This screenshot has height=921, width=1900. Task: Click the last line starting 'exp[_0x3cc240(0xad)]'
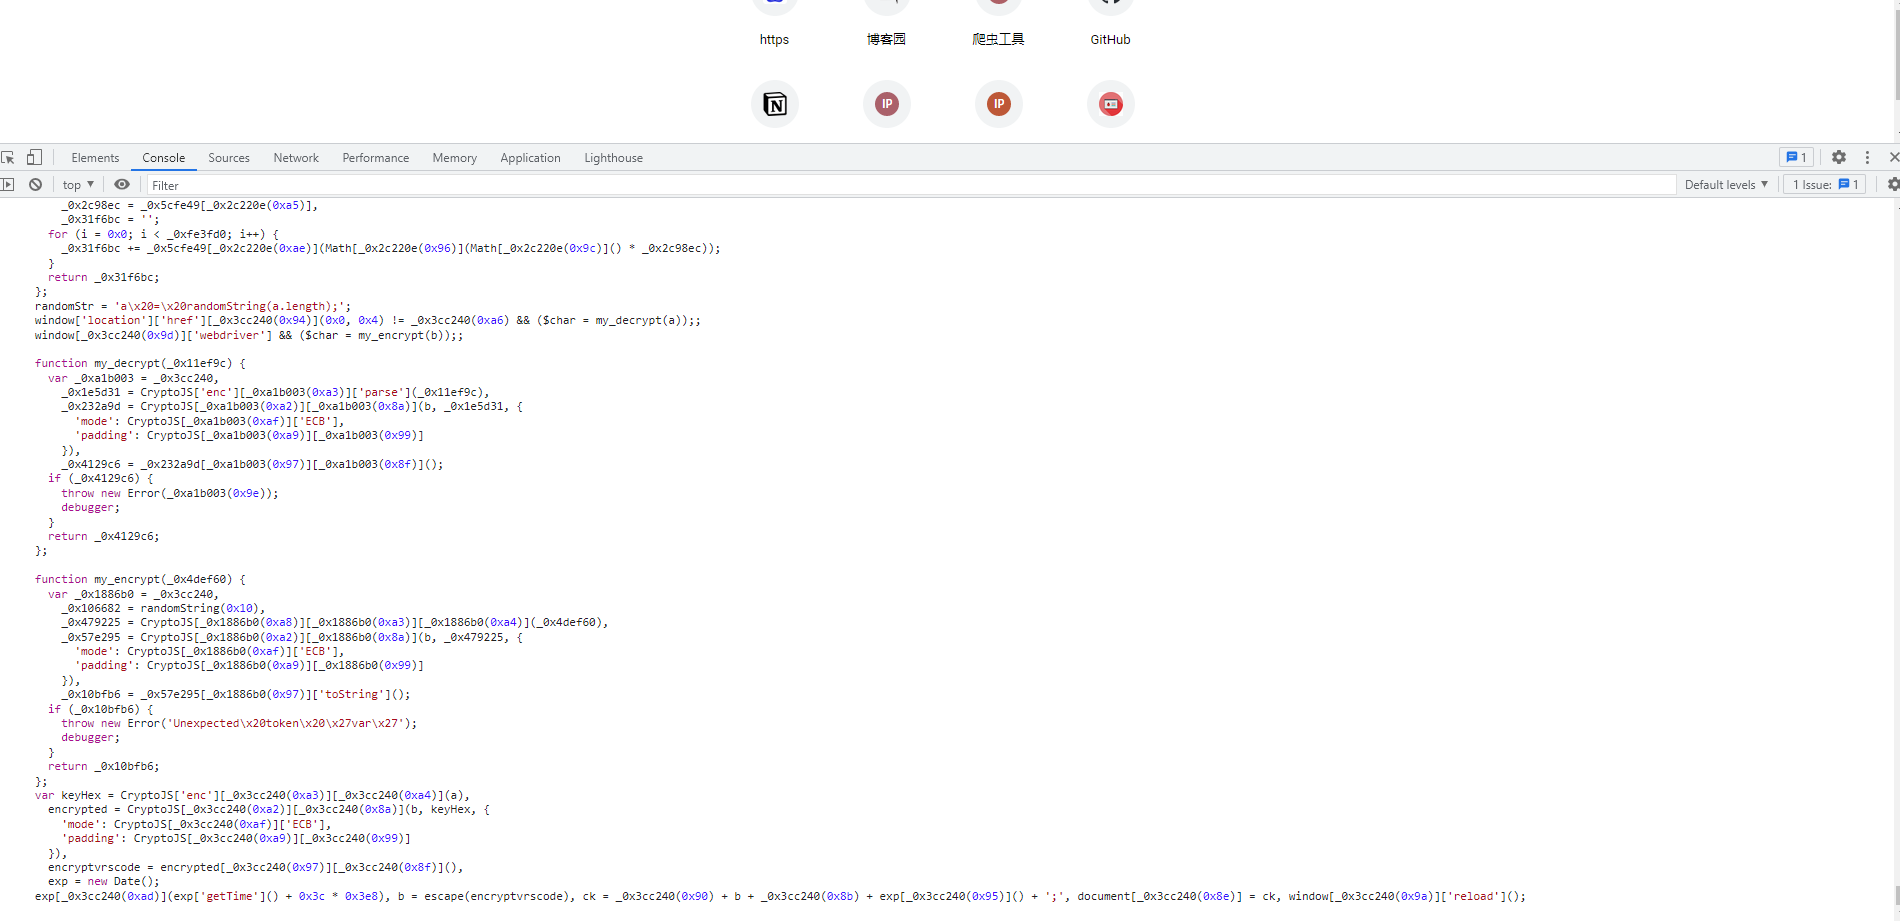coord(780,897)
